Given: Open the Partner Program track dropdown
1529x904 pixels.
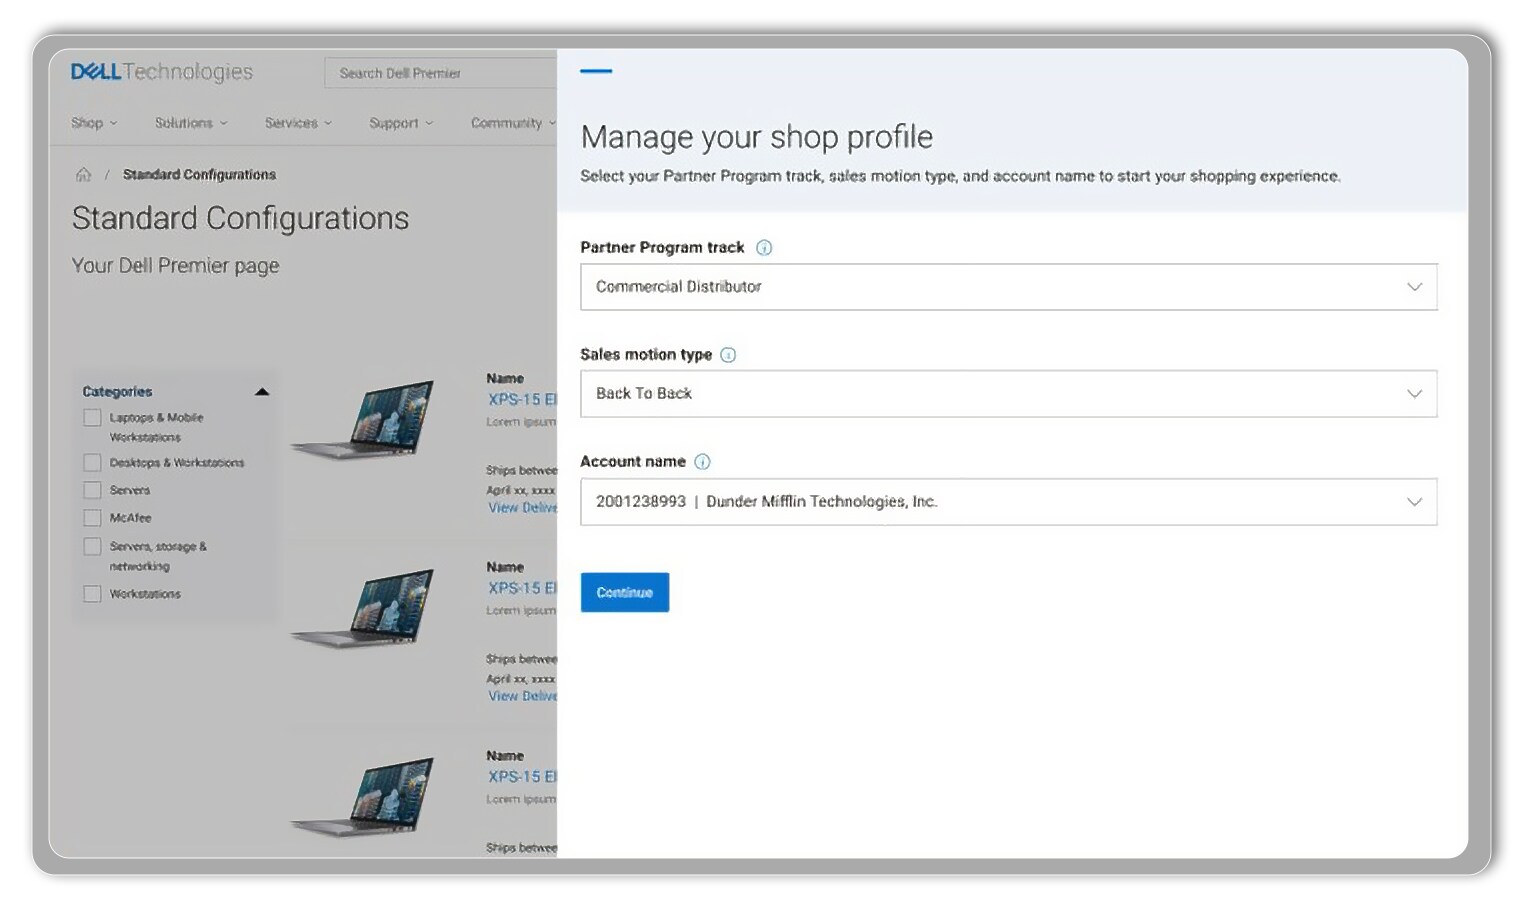Looking at the screenshot, I should click(1008, 287).
